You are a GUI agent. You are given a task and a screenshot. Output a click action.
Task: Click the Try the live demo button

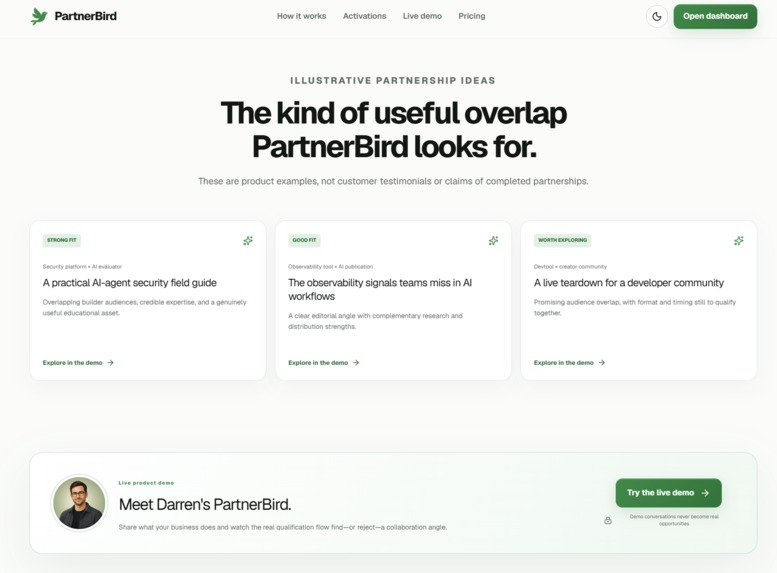[x=668, y=493]
